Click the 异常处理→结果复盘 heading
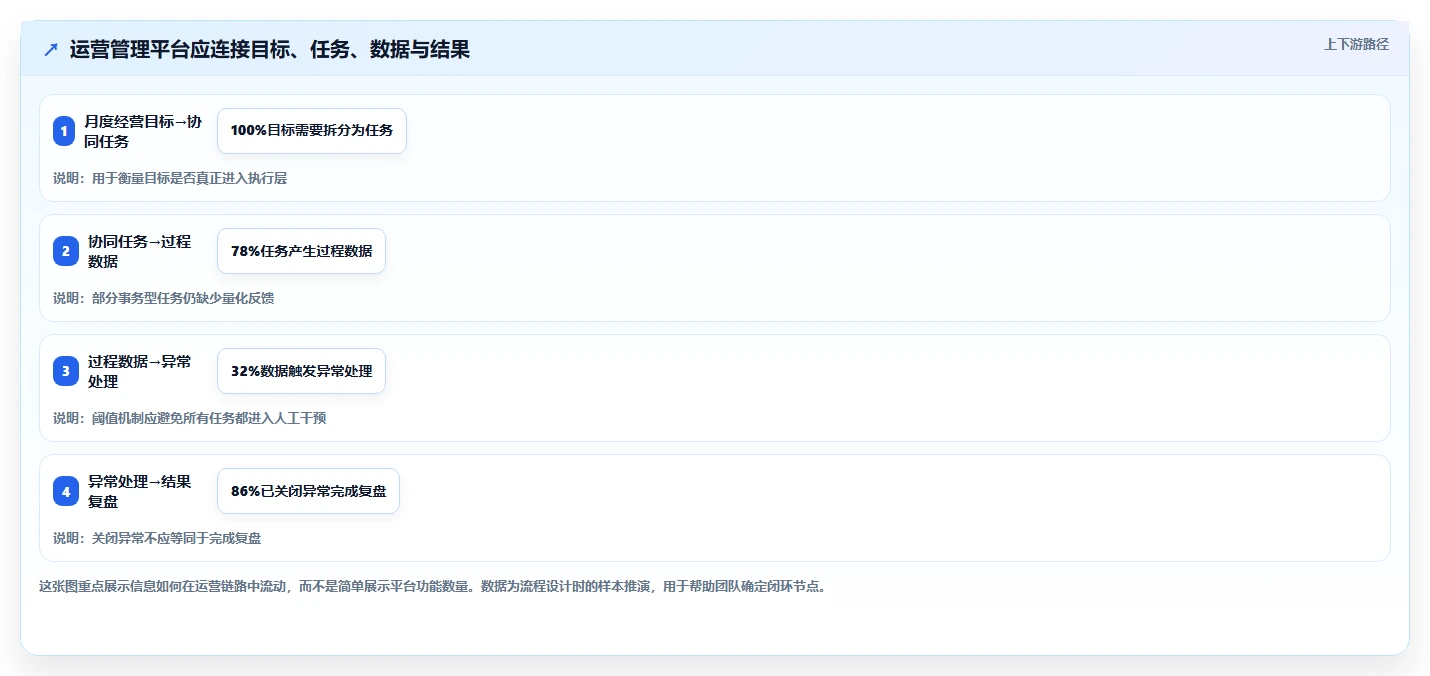 tap(139, 491)
